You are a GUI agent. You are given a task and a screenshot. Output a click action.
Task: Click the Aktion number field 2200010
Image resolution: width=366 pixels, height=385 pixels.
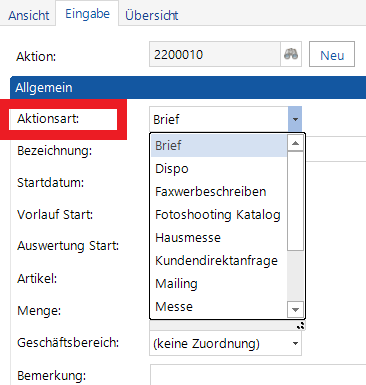215,54
